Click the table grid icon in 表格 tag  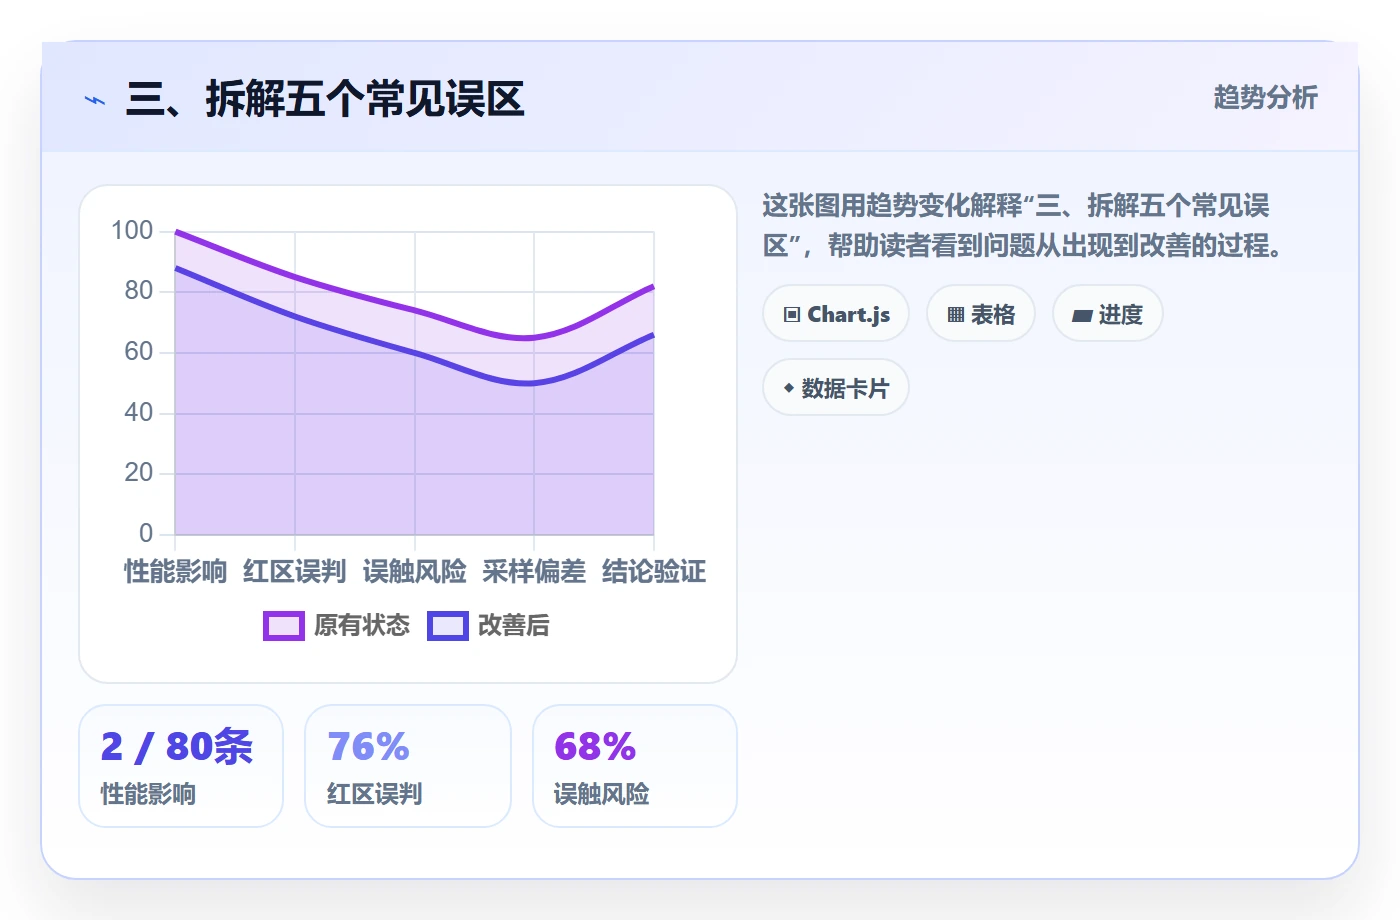point(956,315)
